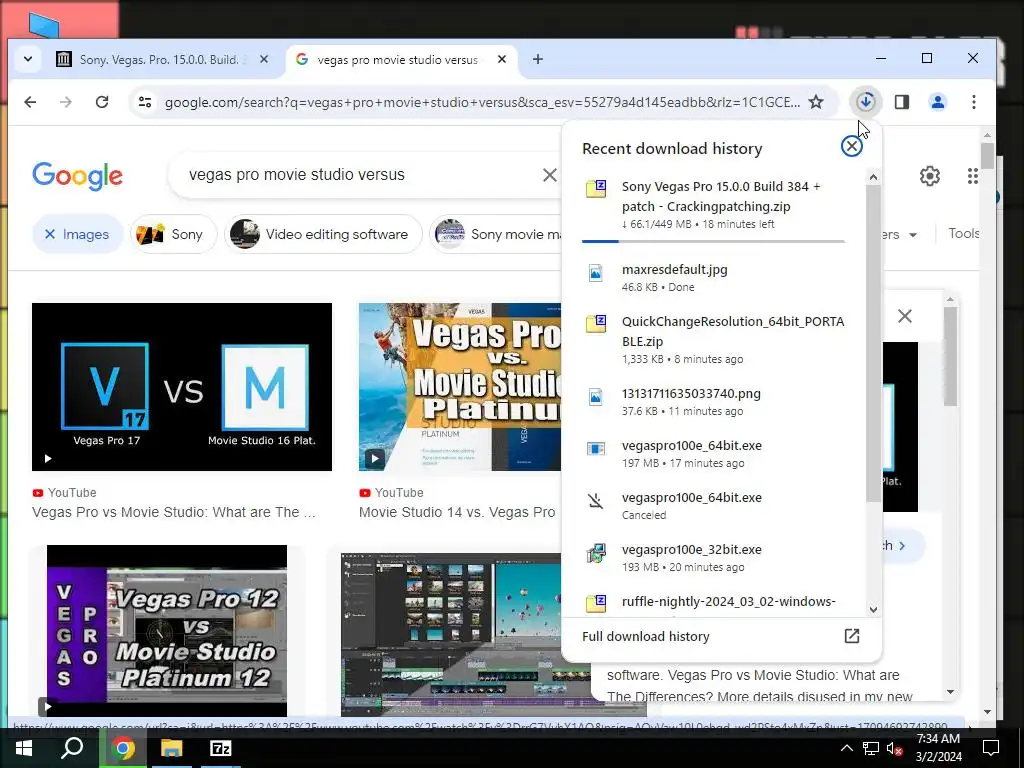The width and height of the screenshot is (1024, 768).
Task: Remove the Images filter chip
Action: pyautogui.click(x=77, y=234)
